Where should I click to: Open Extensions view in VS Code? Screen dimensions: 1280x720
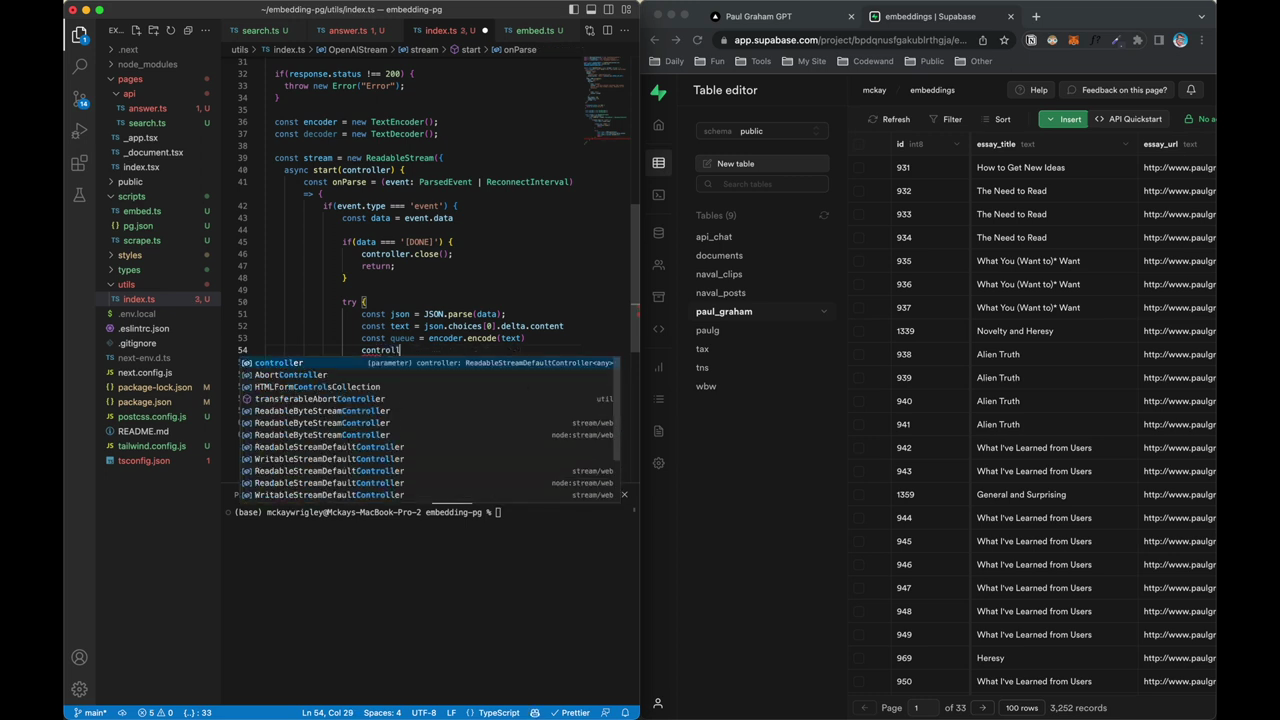coord(79,163)
